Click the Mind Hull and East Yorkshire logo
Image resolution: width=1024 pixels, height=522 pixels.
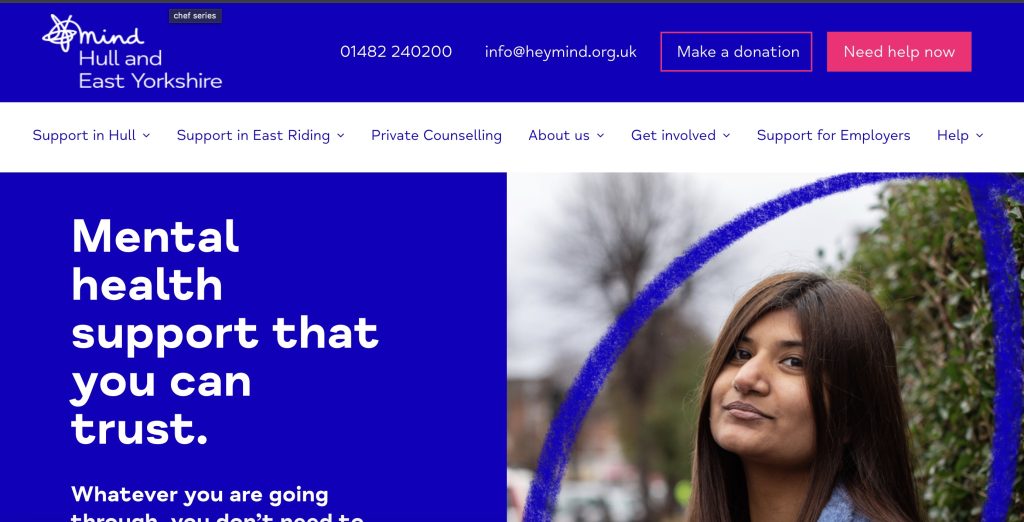pyautogui.click(x=132, y=52)
